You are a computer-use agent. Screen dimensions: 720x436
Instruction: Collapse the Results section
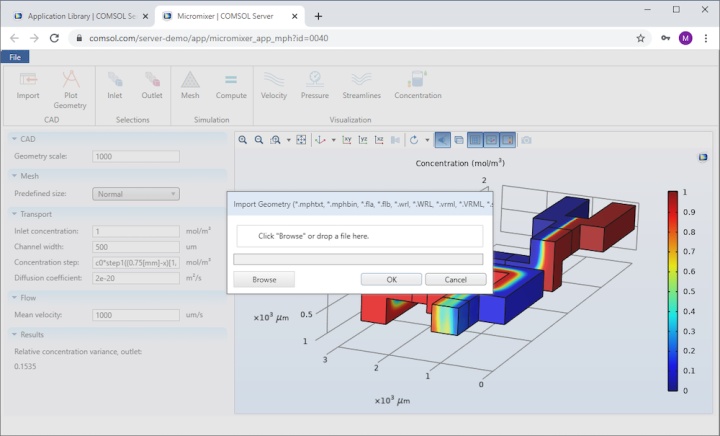coord(14,334)
